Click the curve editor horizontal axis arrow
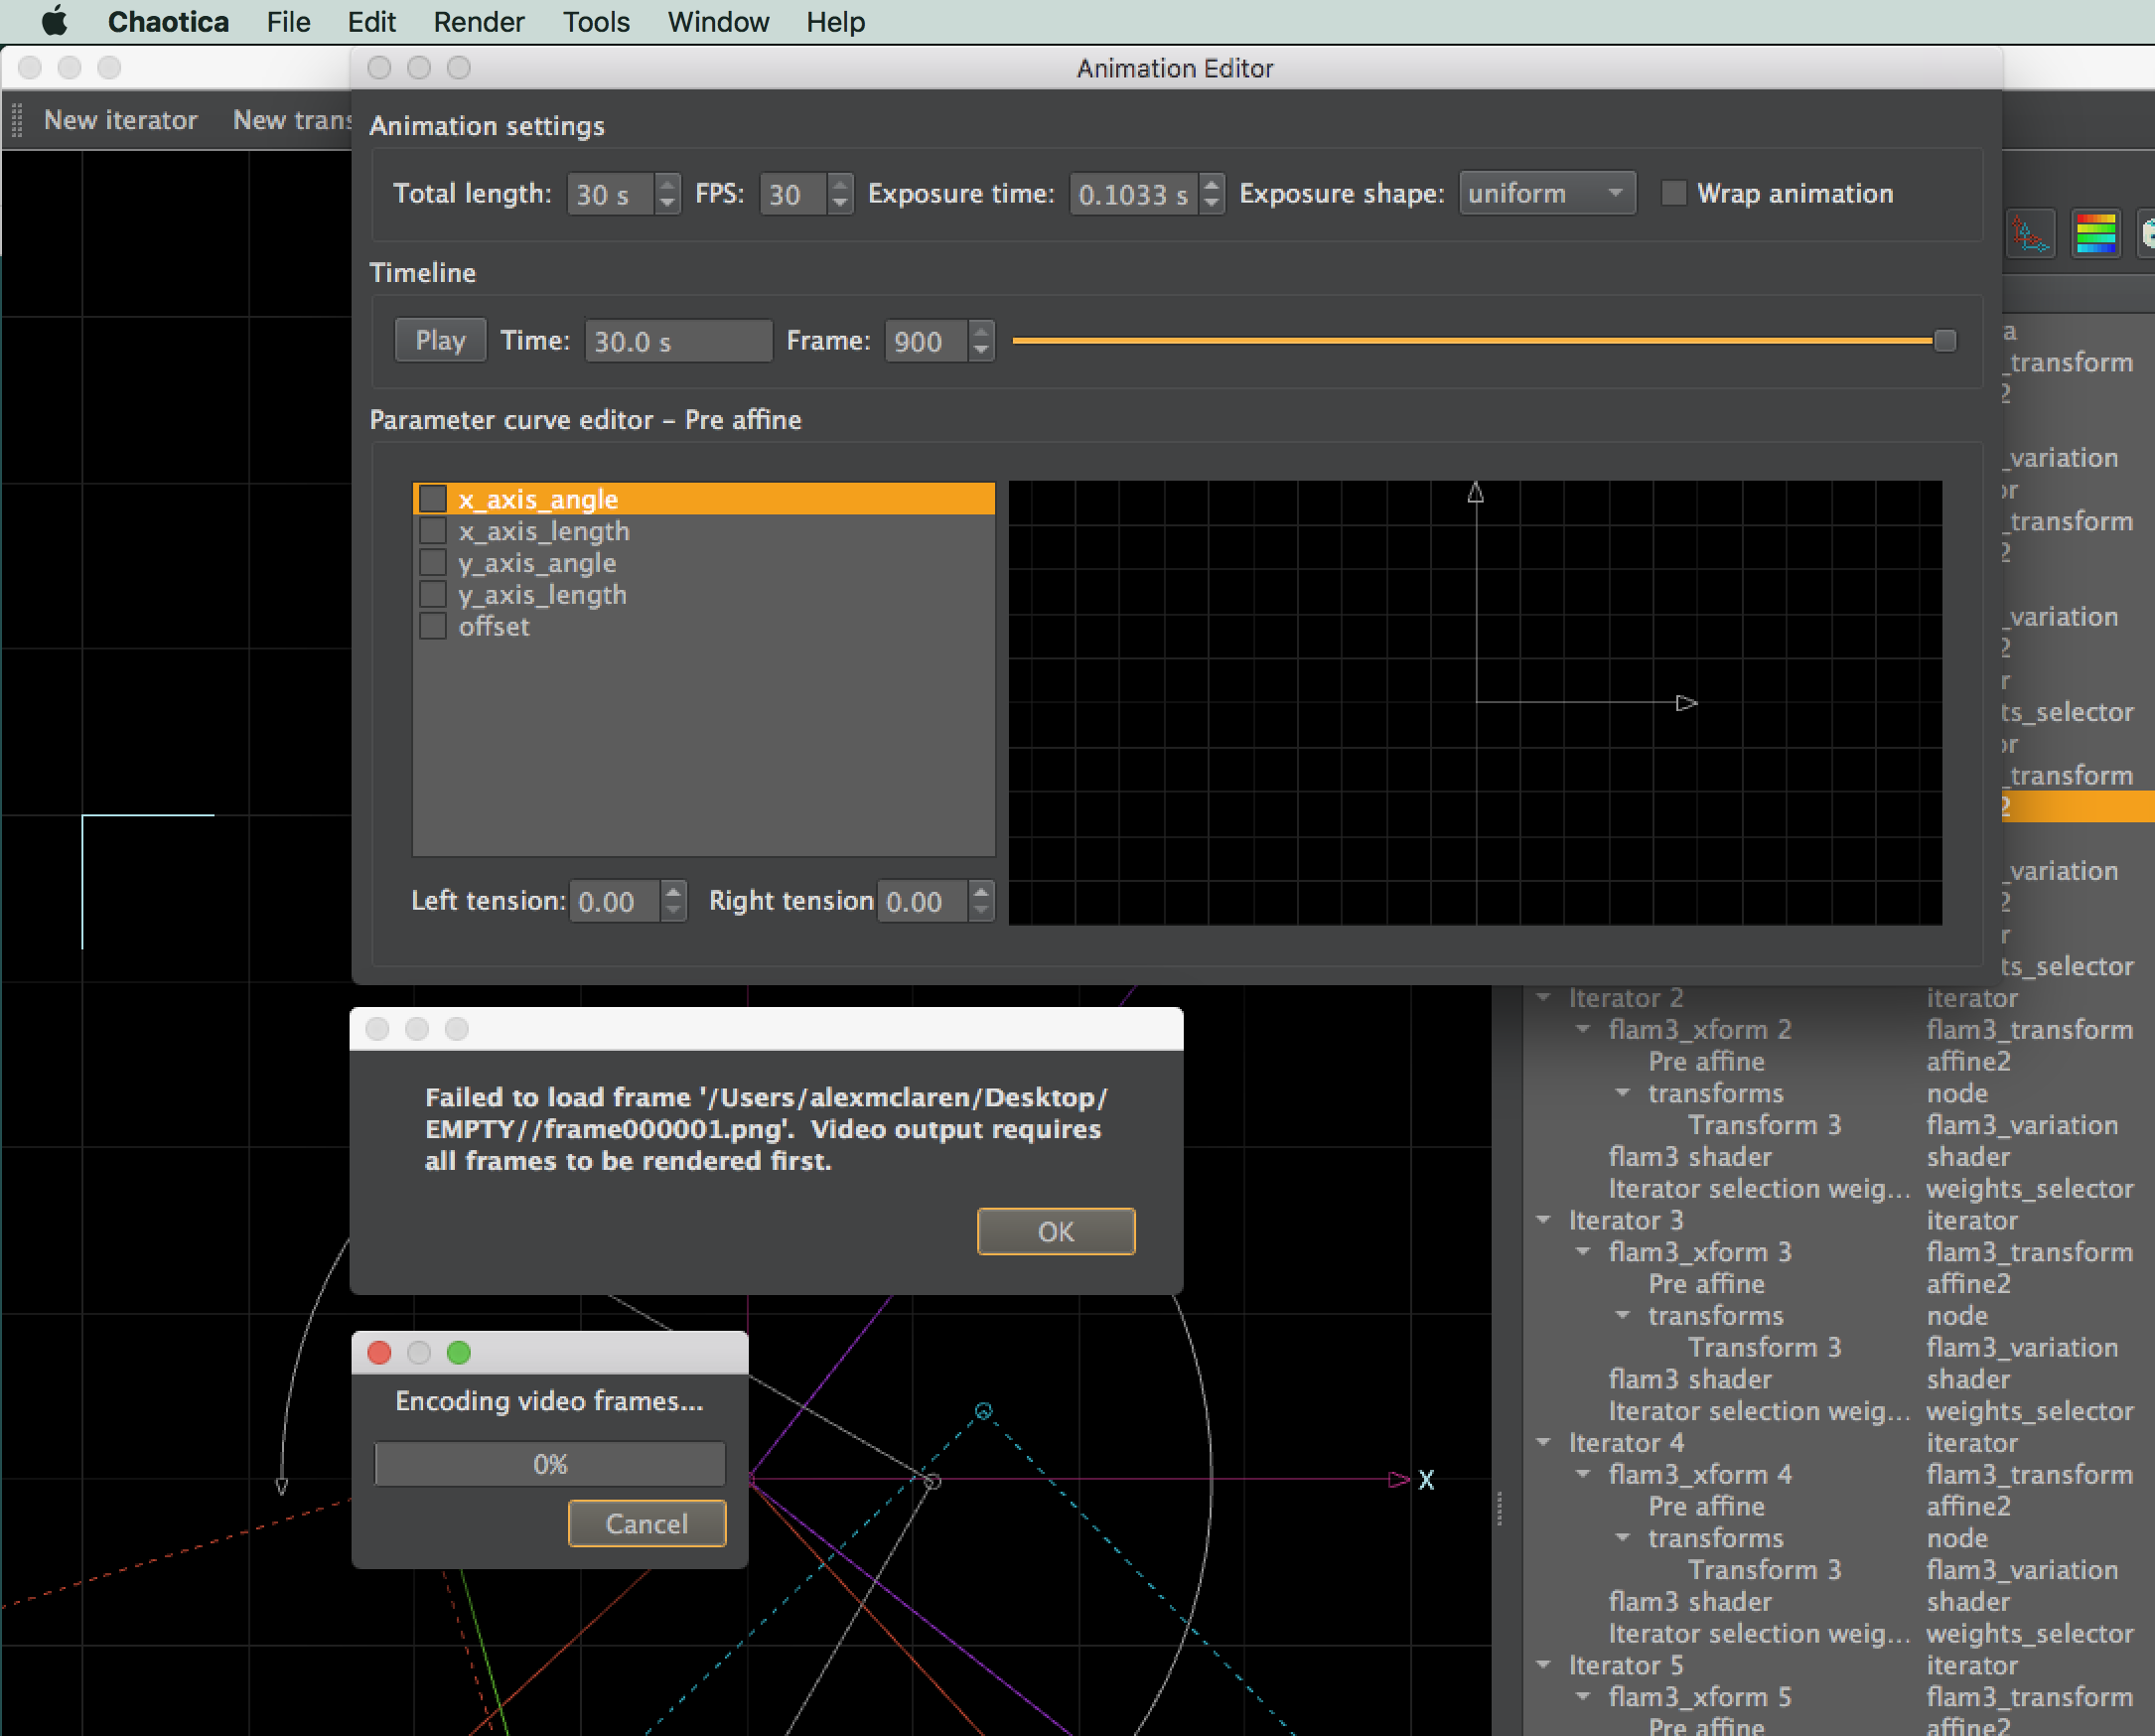 [x=1687, y=703]
